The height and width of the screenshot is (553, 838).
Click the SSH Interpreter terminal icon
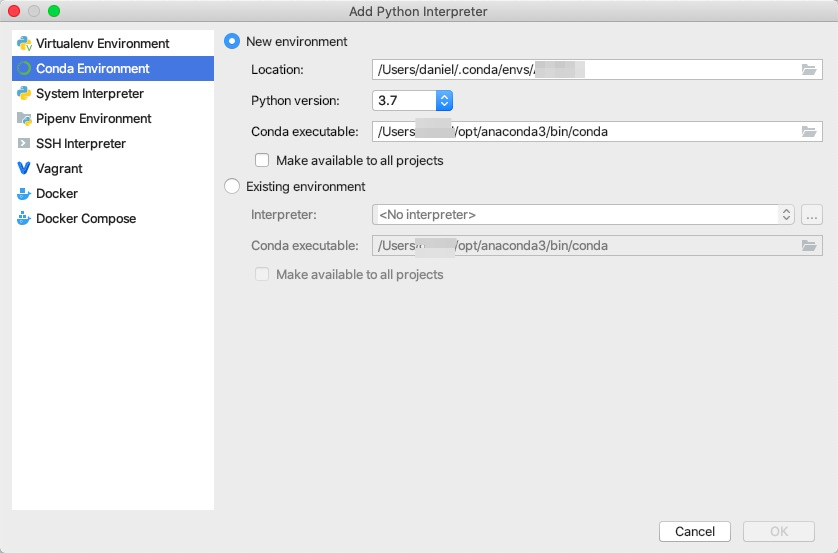pos(25,144)
